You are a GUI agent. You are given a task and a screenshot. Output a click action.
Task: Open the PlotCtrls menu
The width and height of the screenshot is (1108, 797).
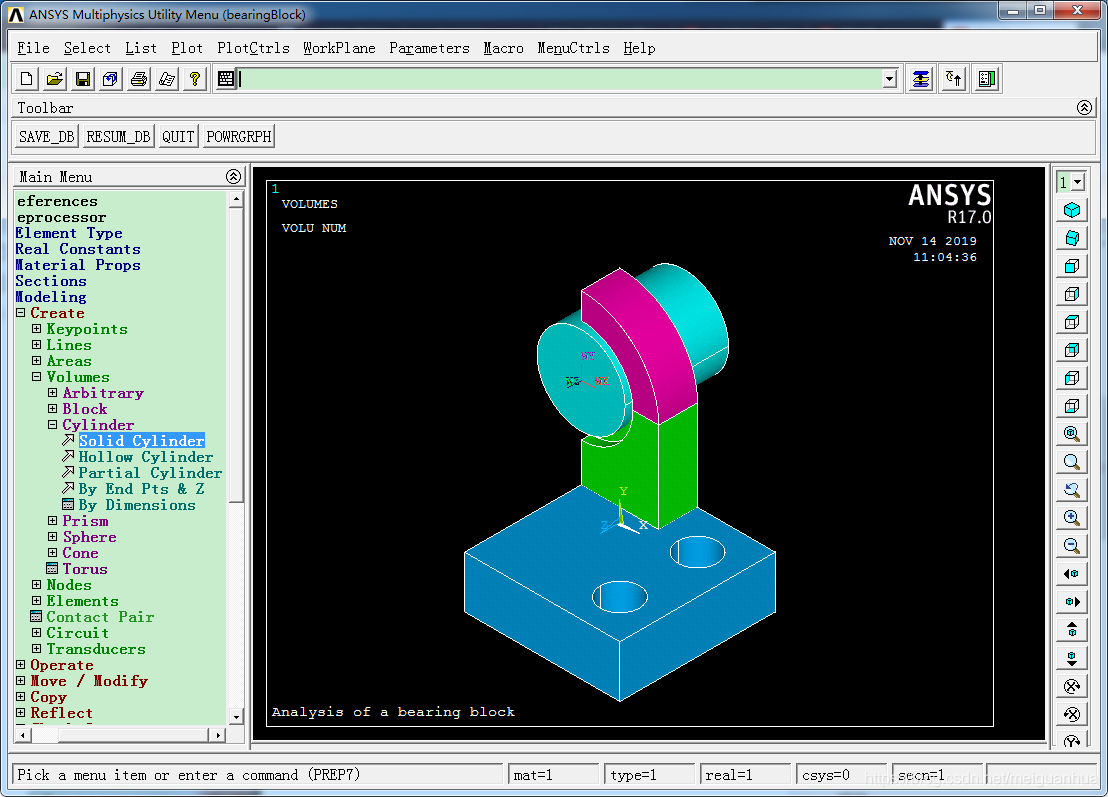pos(253,48)
